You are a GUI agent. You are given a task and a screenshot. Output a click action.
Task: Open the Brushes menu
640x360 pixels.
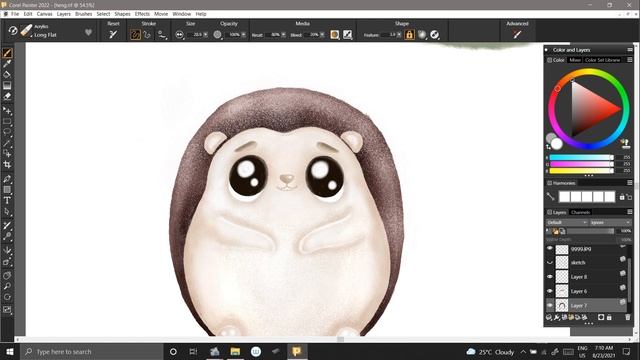tap(84, 14)
